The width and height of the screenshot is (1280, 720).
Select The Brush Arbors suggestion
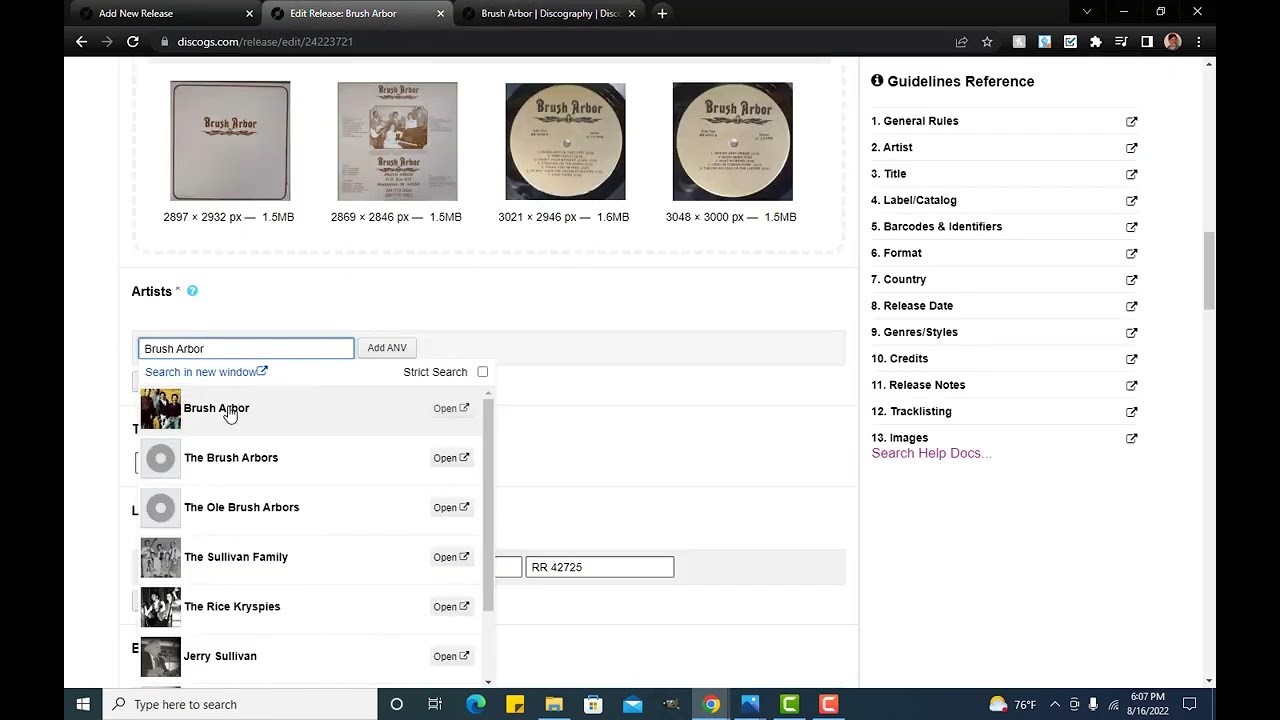pos(311,458)
